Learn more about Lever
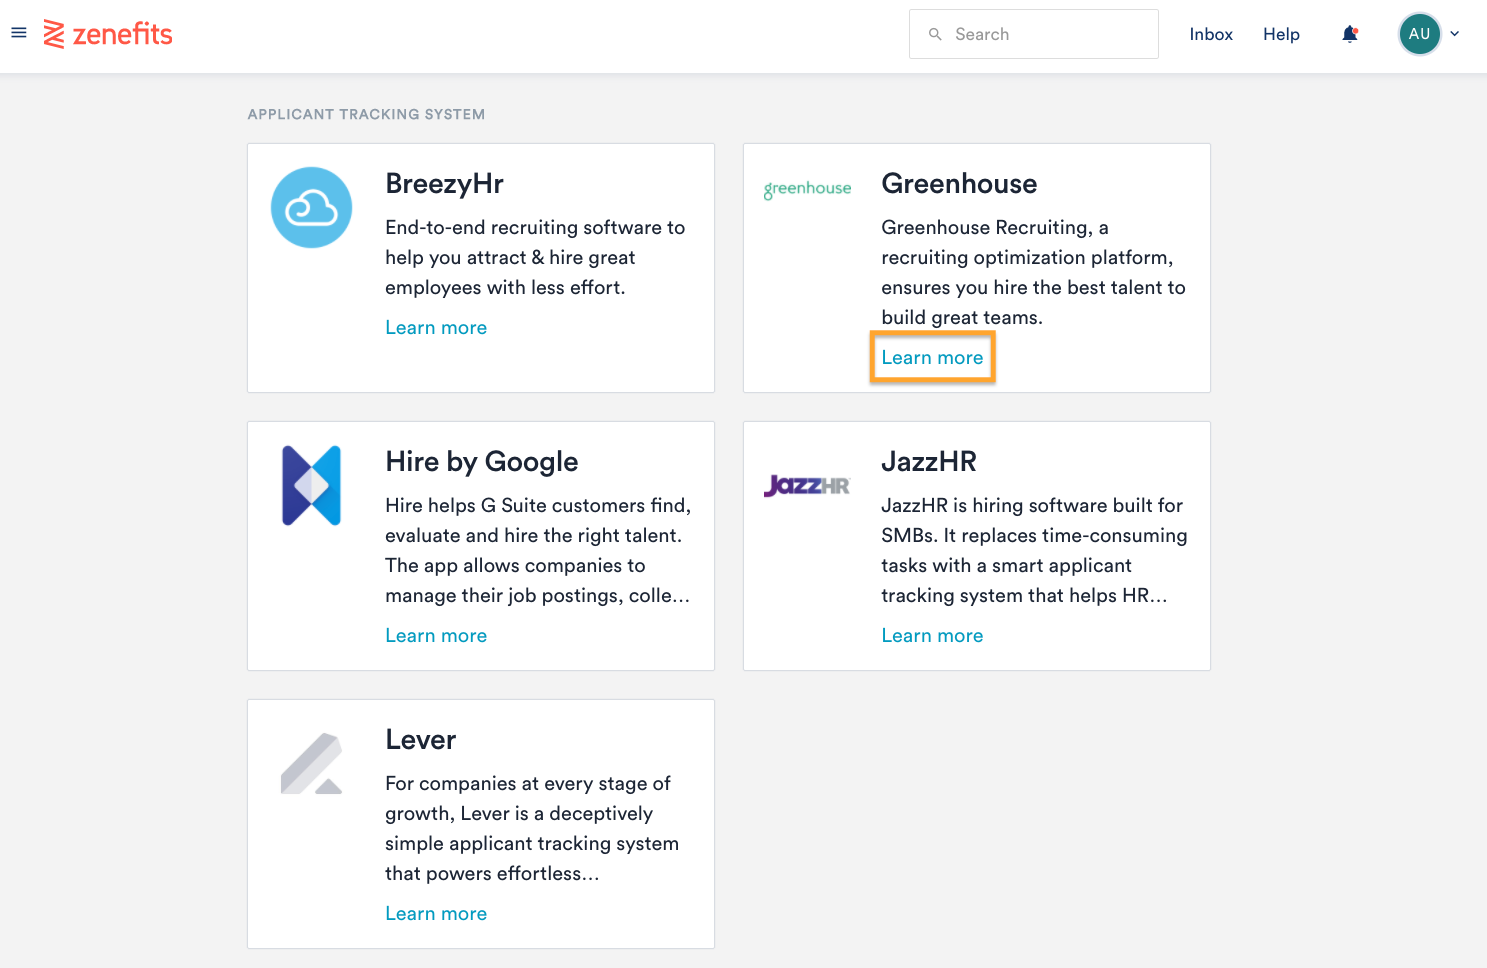The image size is (1487, 968). (436, 914)
